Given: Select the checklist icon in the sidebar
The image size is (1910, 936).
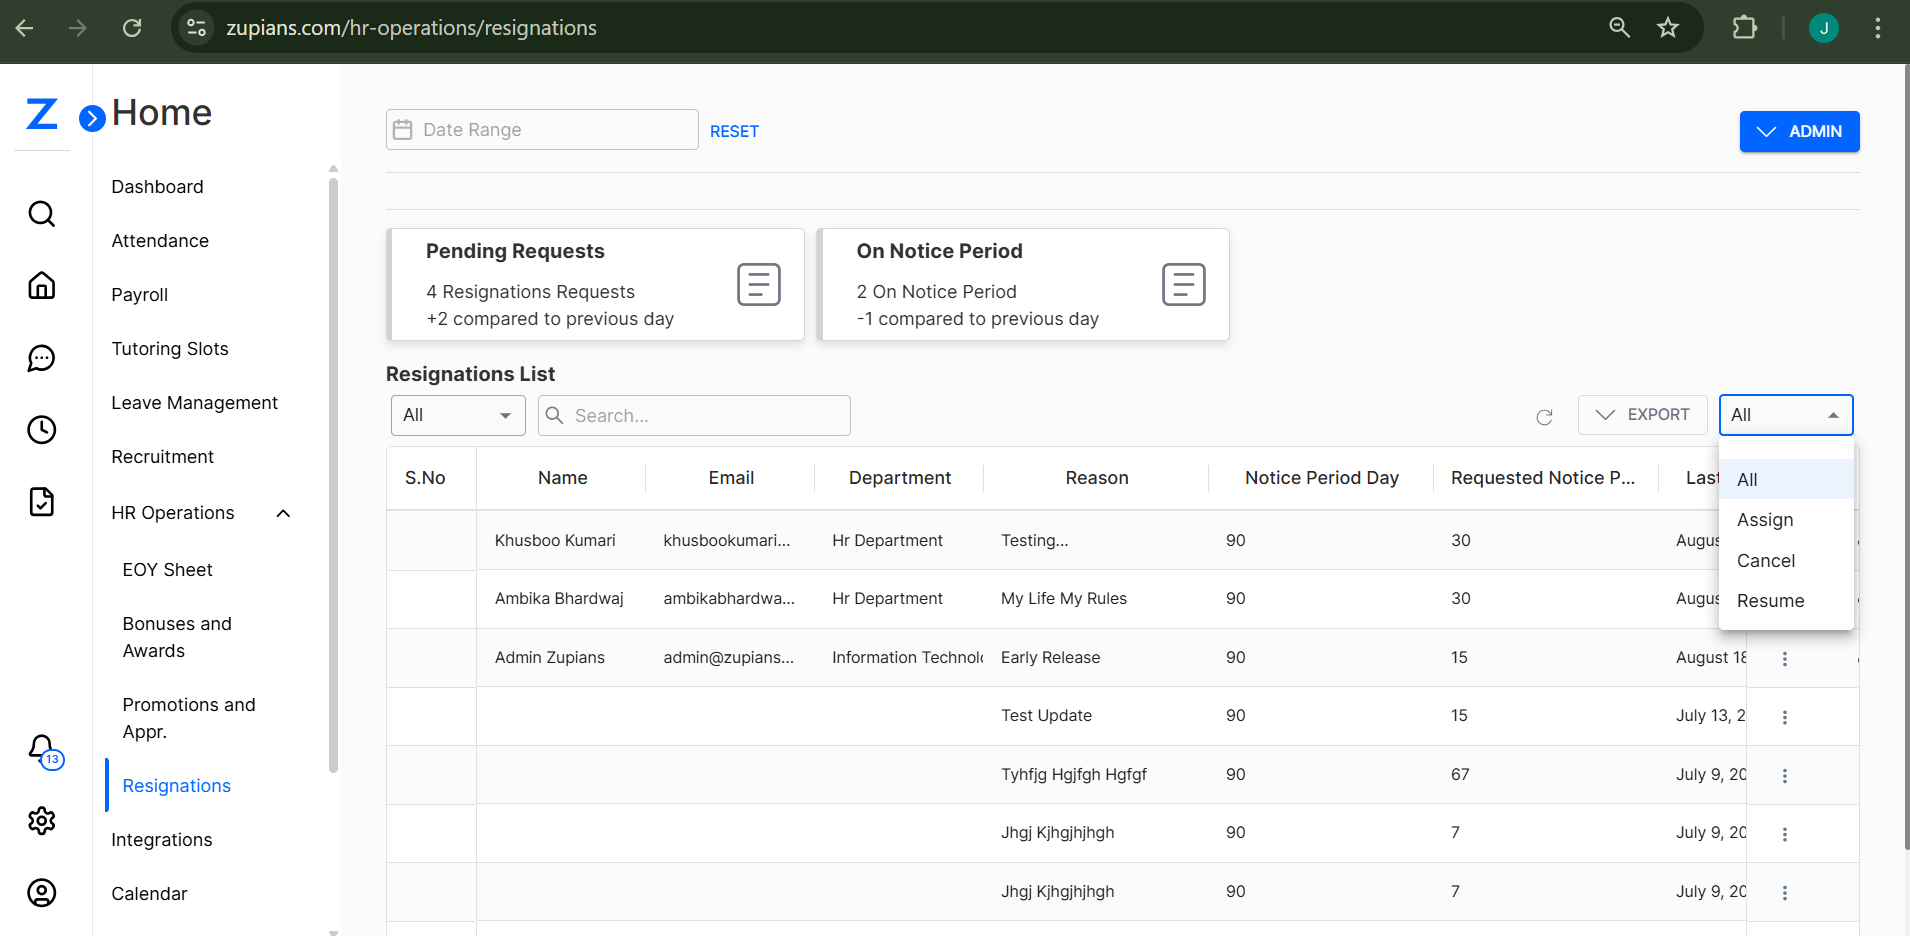Looking at the screenshot, I should [x=41, y=501].
